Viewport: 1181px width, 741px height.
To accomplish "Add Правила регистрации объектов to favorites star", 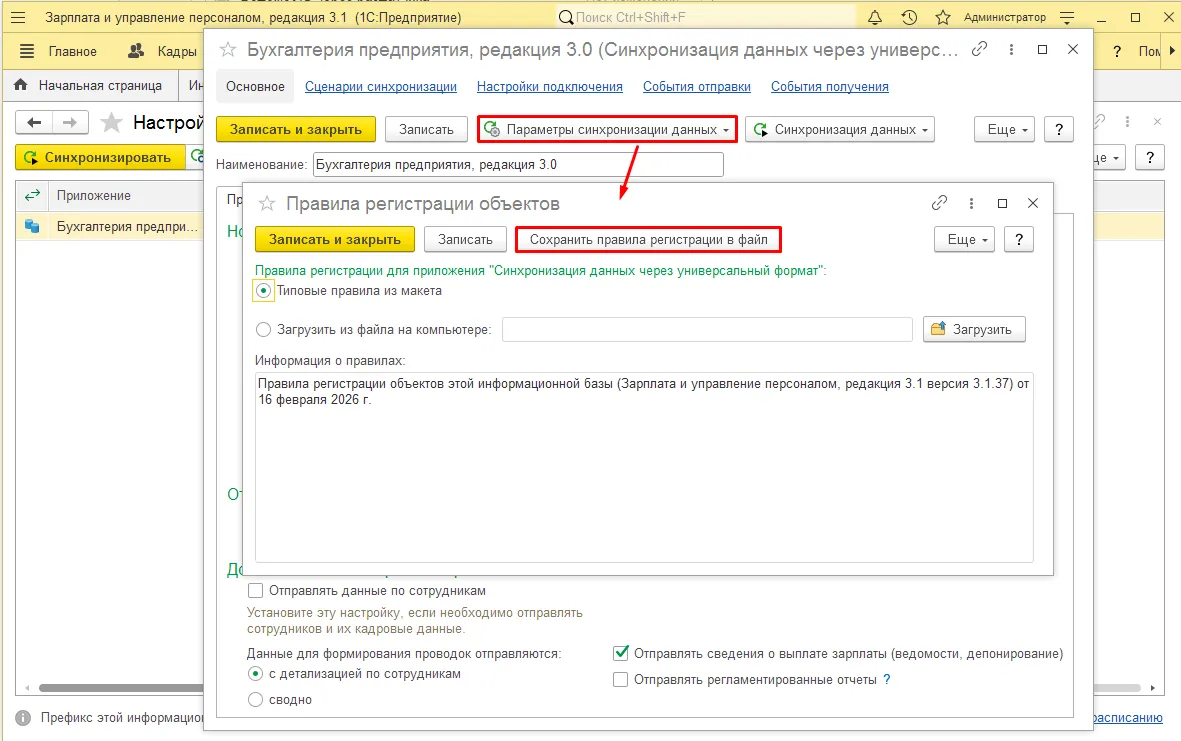I will click(x=267, y=203).
